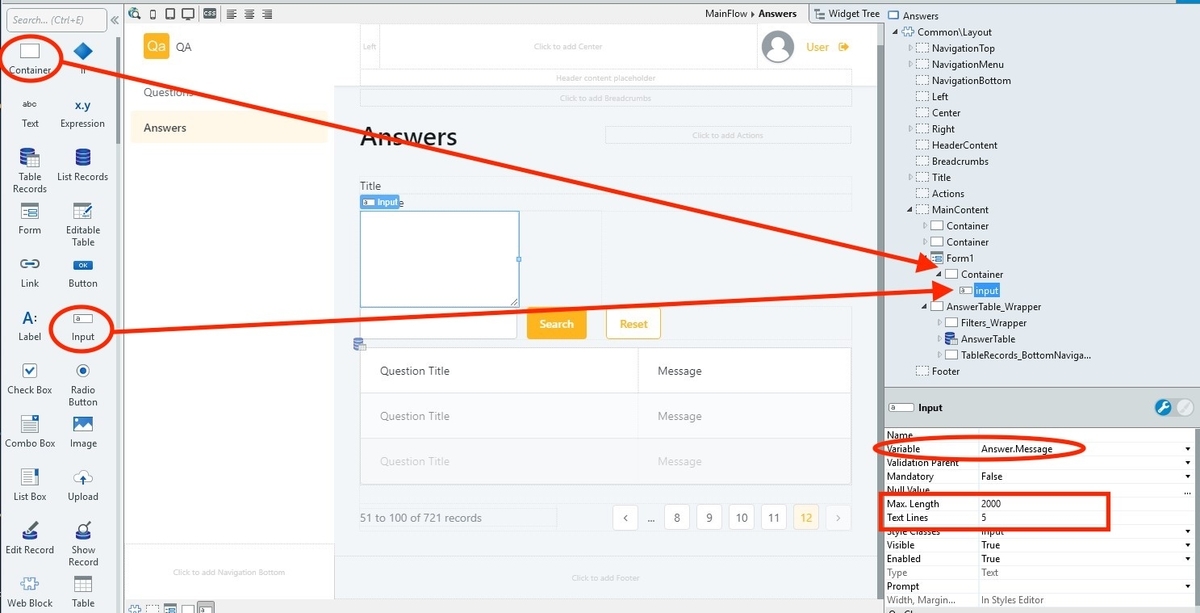Screen dimensions: 1200x613
Task: Pick the Expression widget
Action: point(83,112)
